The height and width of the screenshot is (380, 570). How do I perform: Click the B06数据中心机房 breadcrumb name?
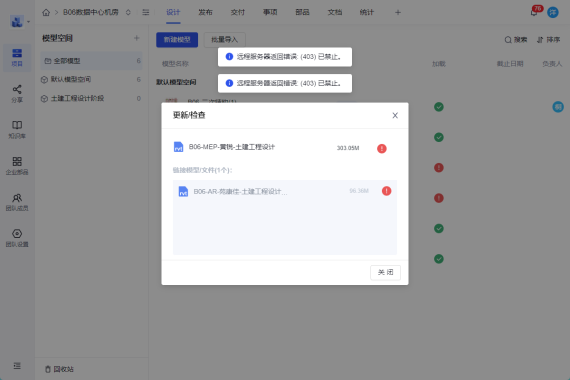[91, 12]
